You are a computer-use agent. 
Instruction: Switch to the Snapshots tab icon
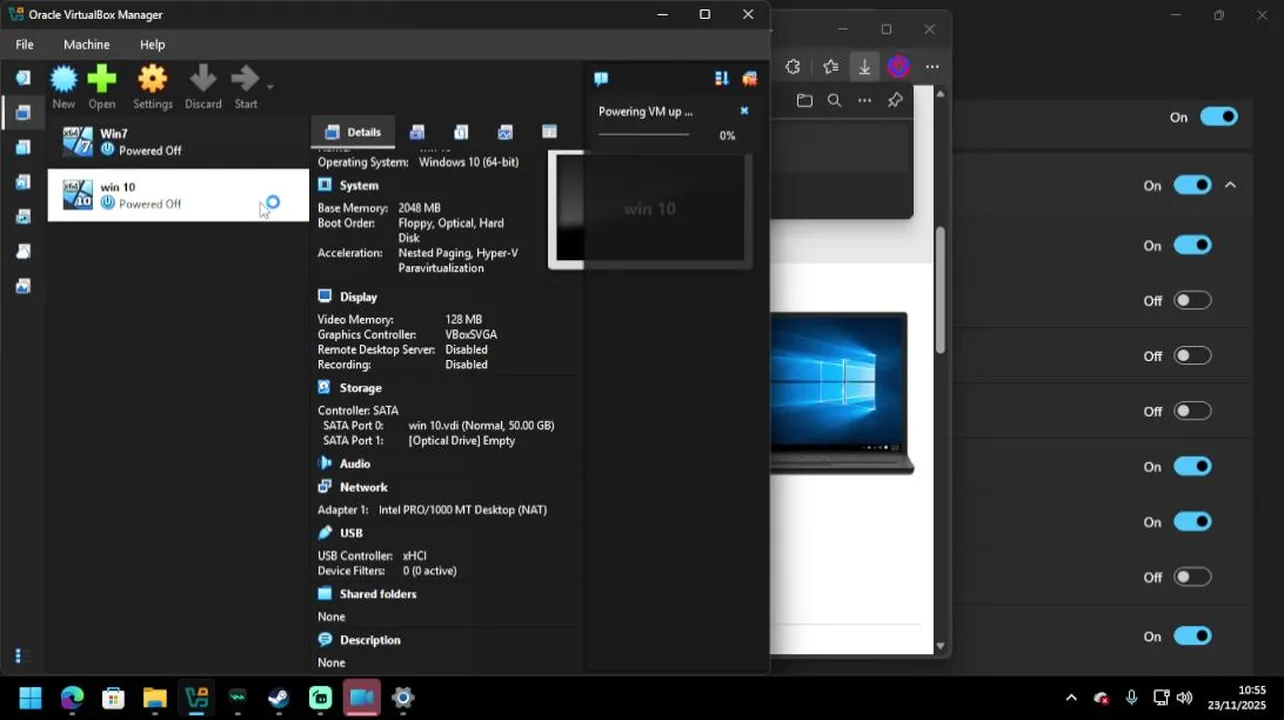[417, 132]
